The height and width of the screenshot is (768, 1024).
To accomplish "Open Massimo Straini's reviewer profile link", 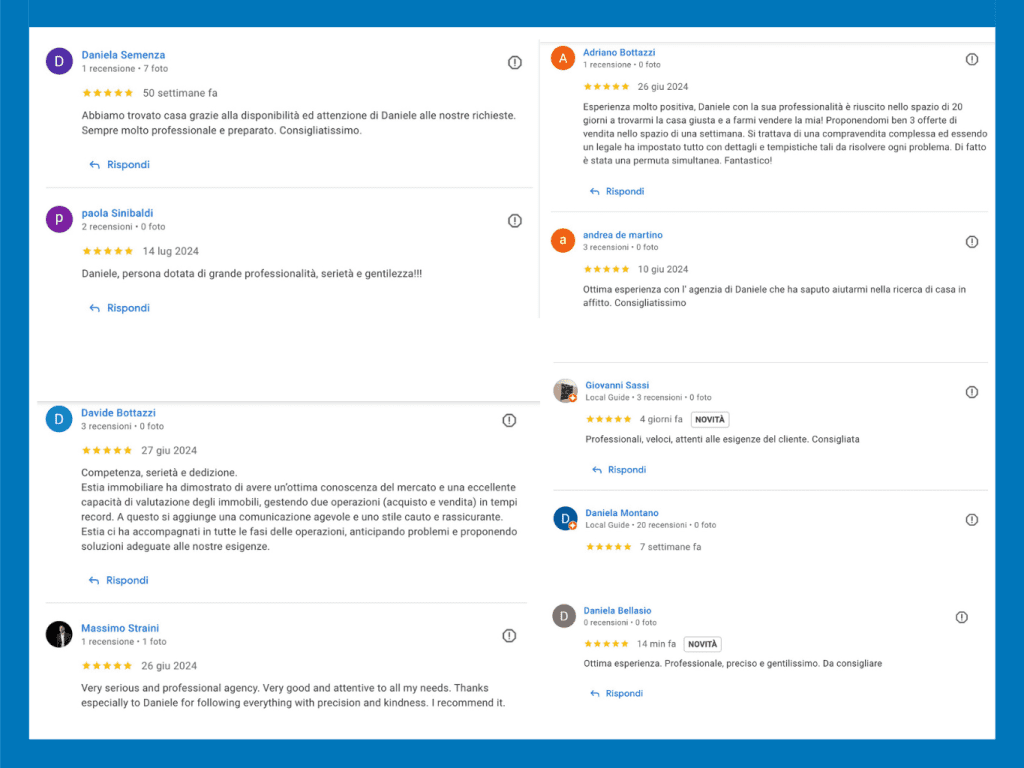I will click(120, 628).
